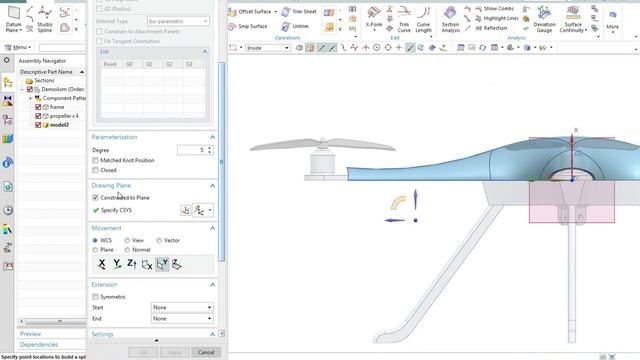Viewport: 640px width, 360px height.
Task: Open the Preview panel in navigator
Action: click(x=31, y=334)
